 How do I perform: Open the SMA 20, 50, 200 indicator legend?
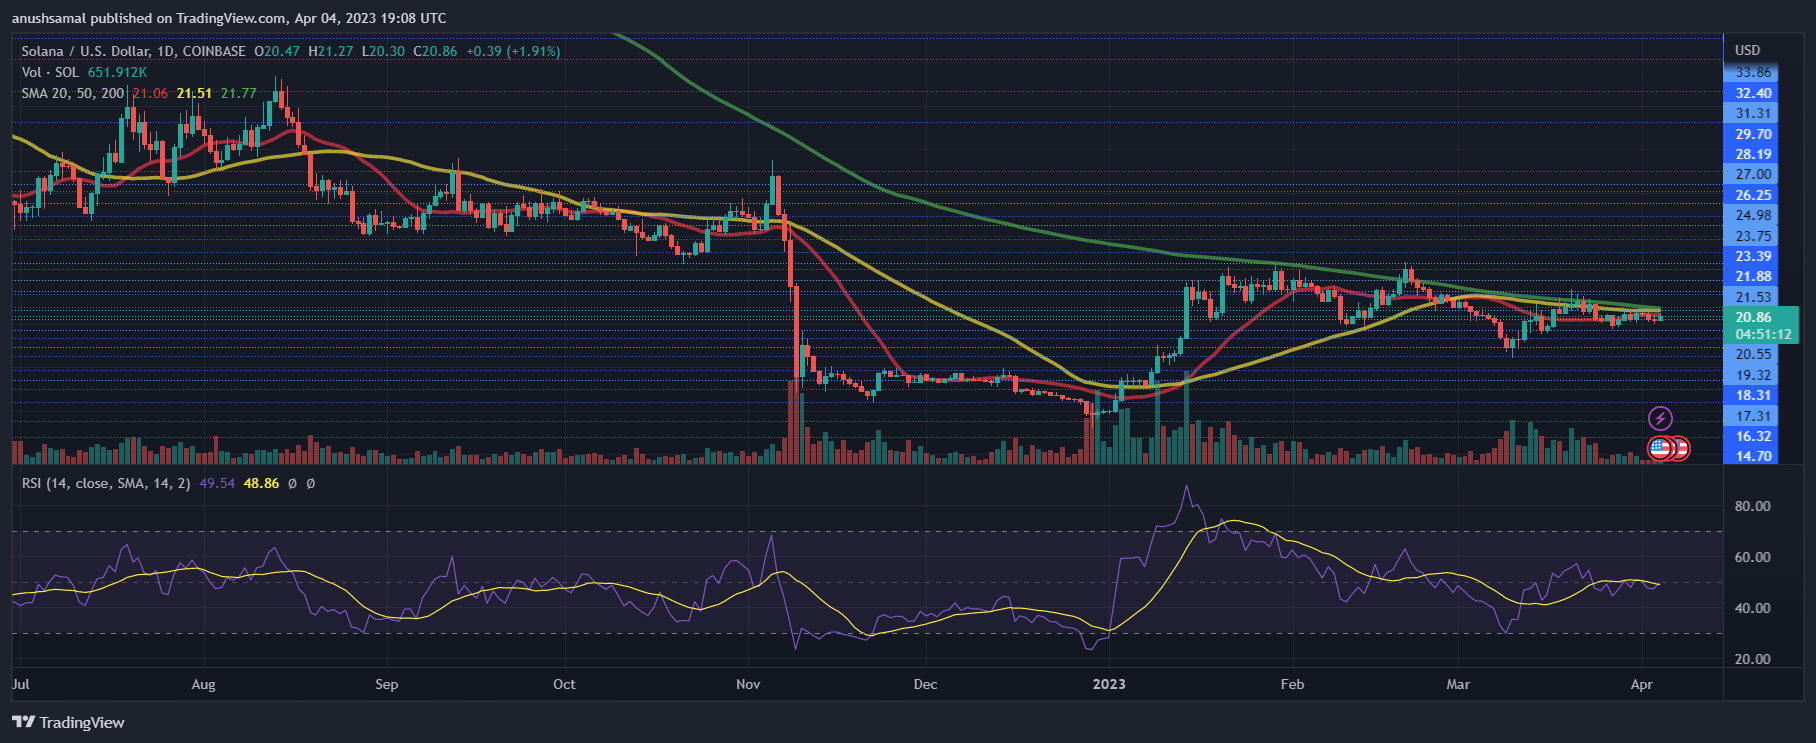(73, 93)
